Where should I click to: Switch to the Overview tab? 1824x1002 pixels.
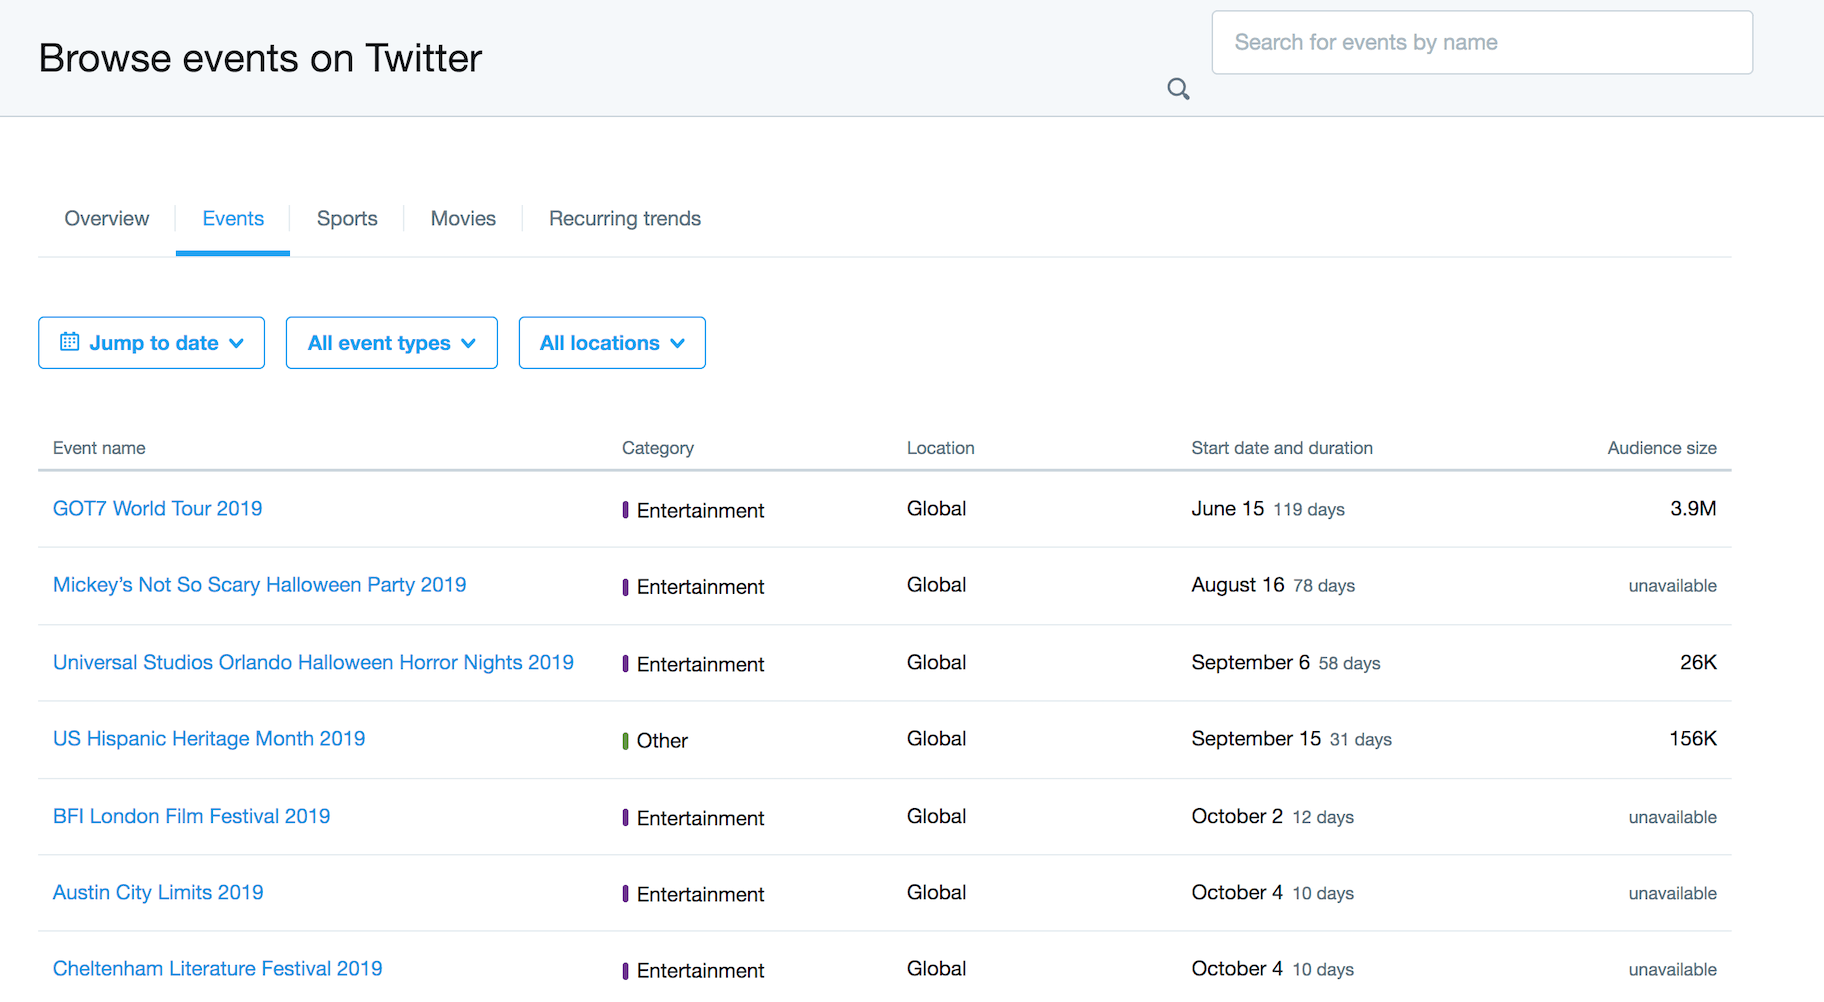tap(106, 218)
